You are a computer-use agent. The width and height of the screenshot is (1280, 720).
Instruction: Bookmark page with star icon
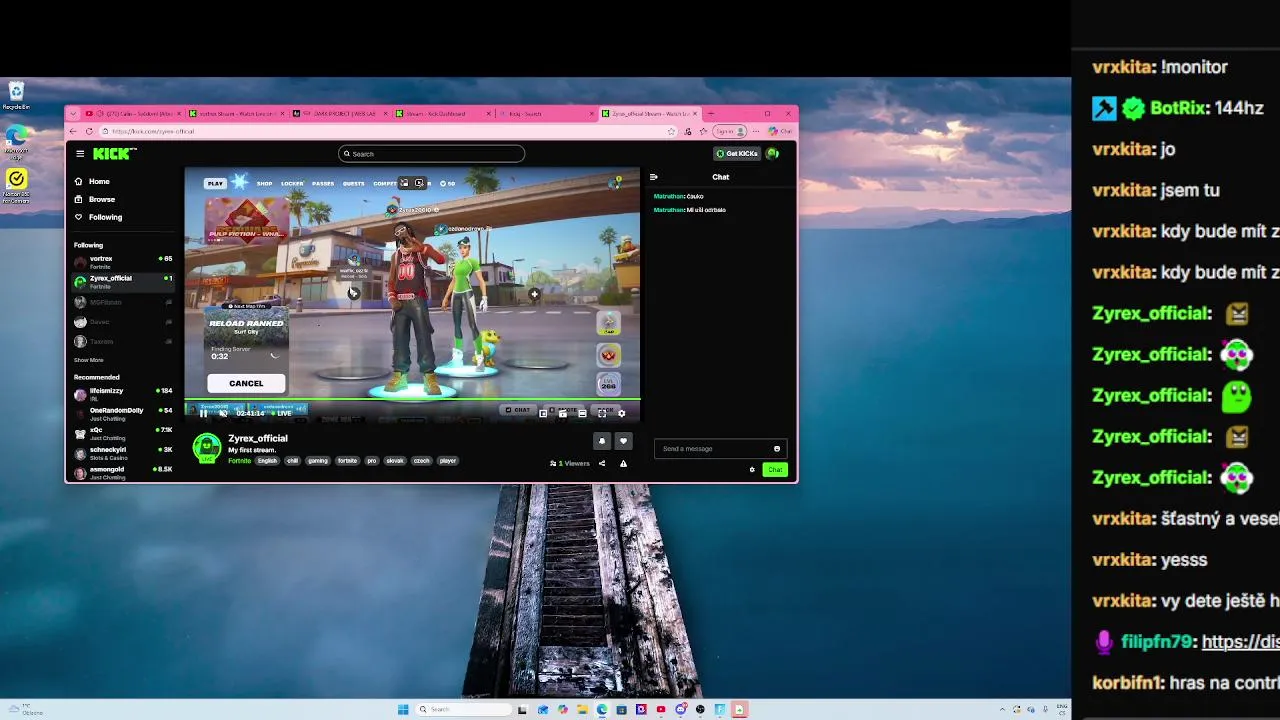tap(671, 131)
